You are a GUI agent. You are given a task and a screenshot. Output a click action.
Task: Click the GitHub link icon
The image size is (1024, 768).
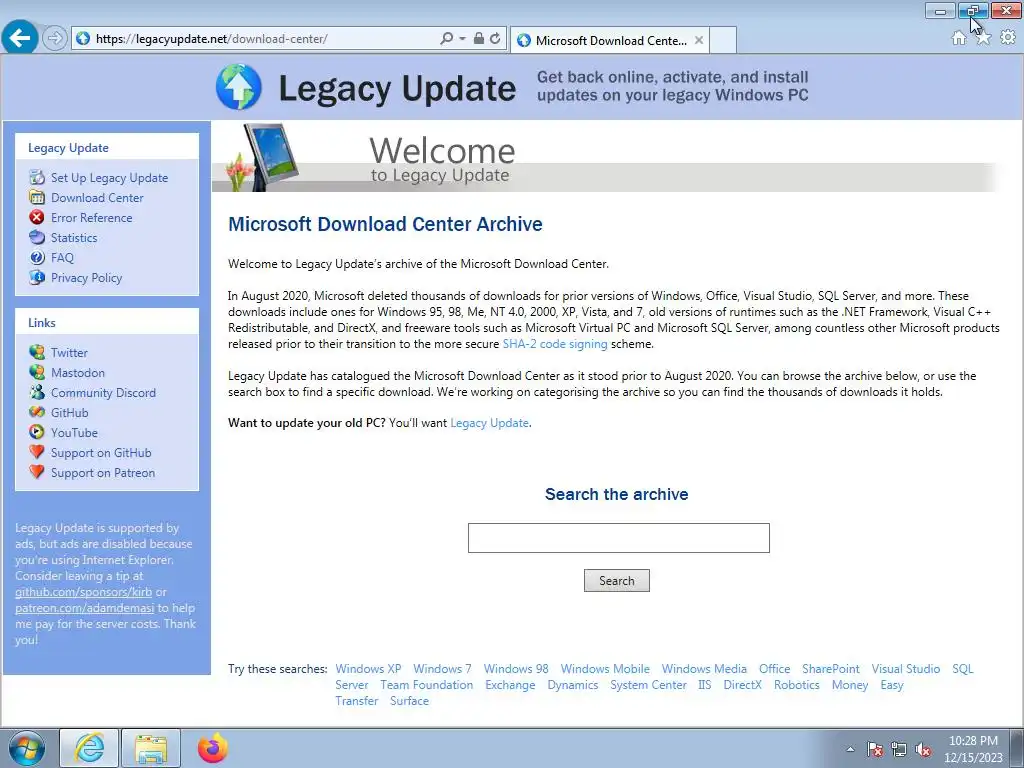pos(37,412)
